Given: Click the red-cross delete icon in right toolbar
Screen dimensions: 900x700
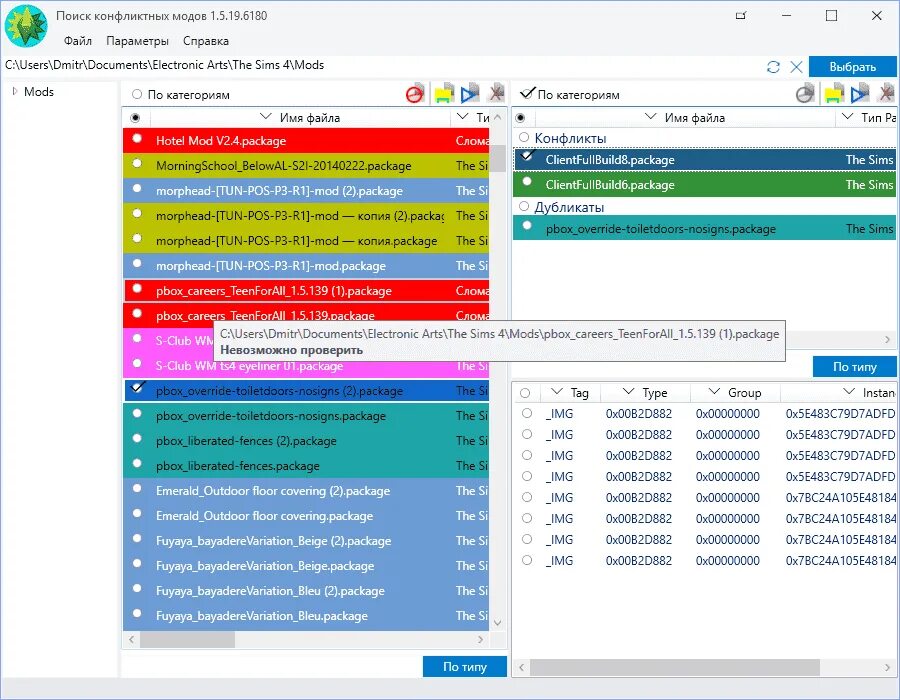Looking at the screenshot, I should [x=887, y=93].
